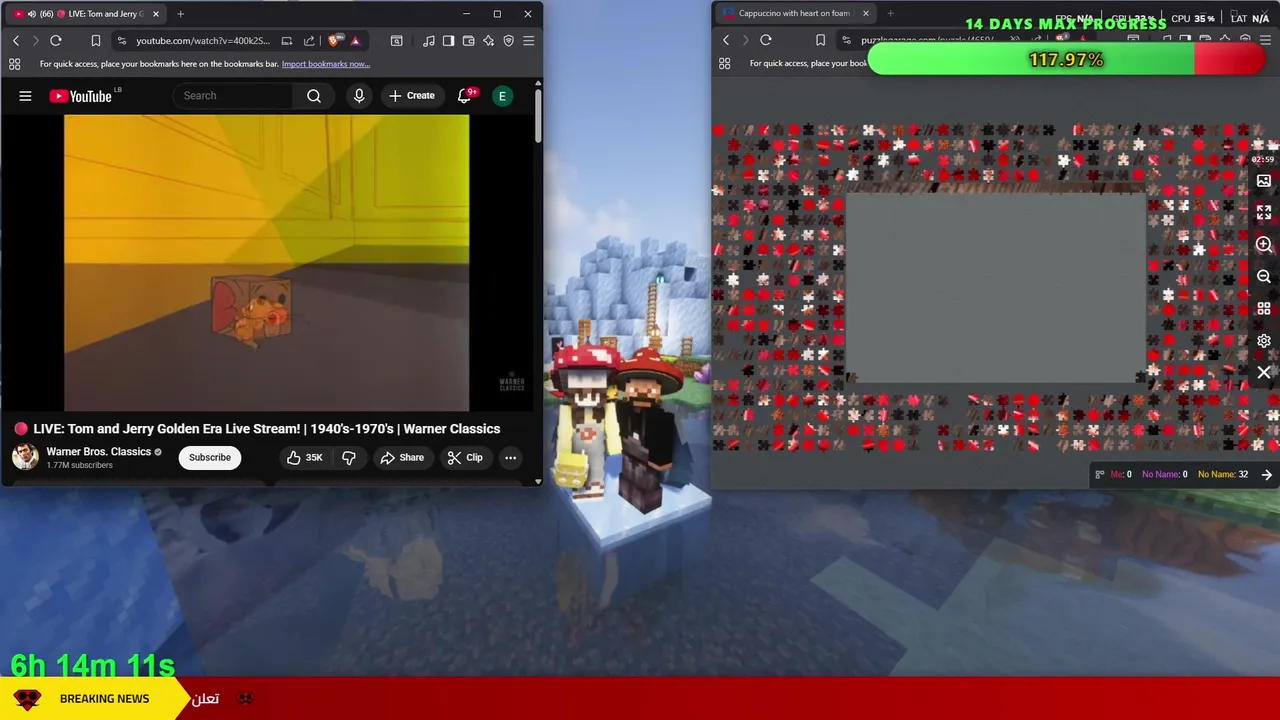1280x720 pixels.
Task: Click the No Name: 32 score
Action: click(1223, 475)
